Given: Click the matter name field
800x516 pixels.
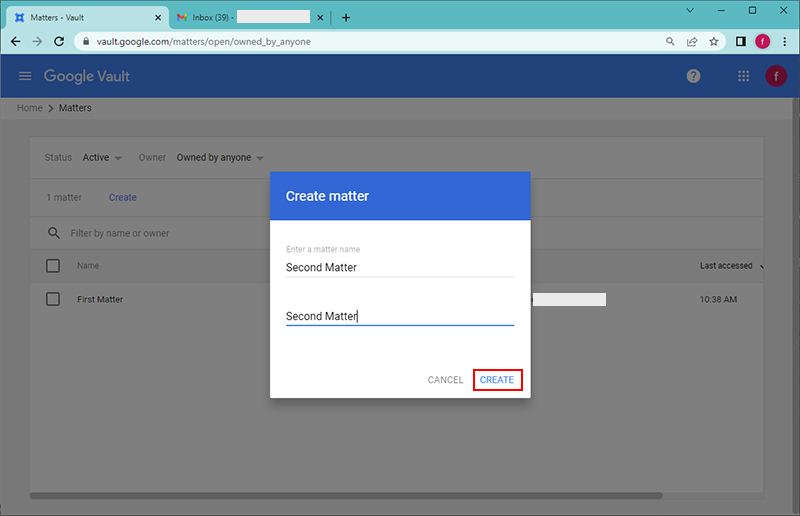Looking at the screenshot, I should coord(400,267).
